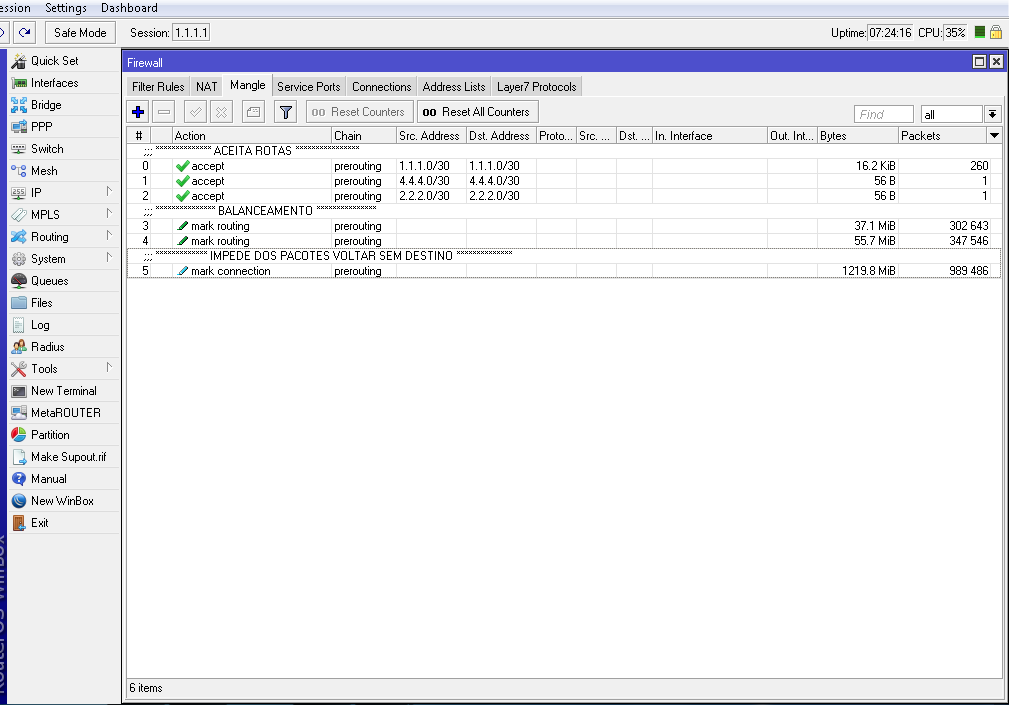Open the Dashboard menu
The height and width of the screenshot is (705, 1009).
click(129, 8)
